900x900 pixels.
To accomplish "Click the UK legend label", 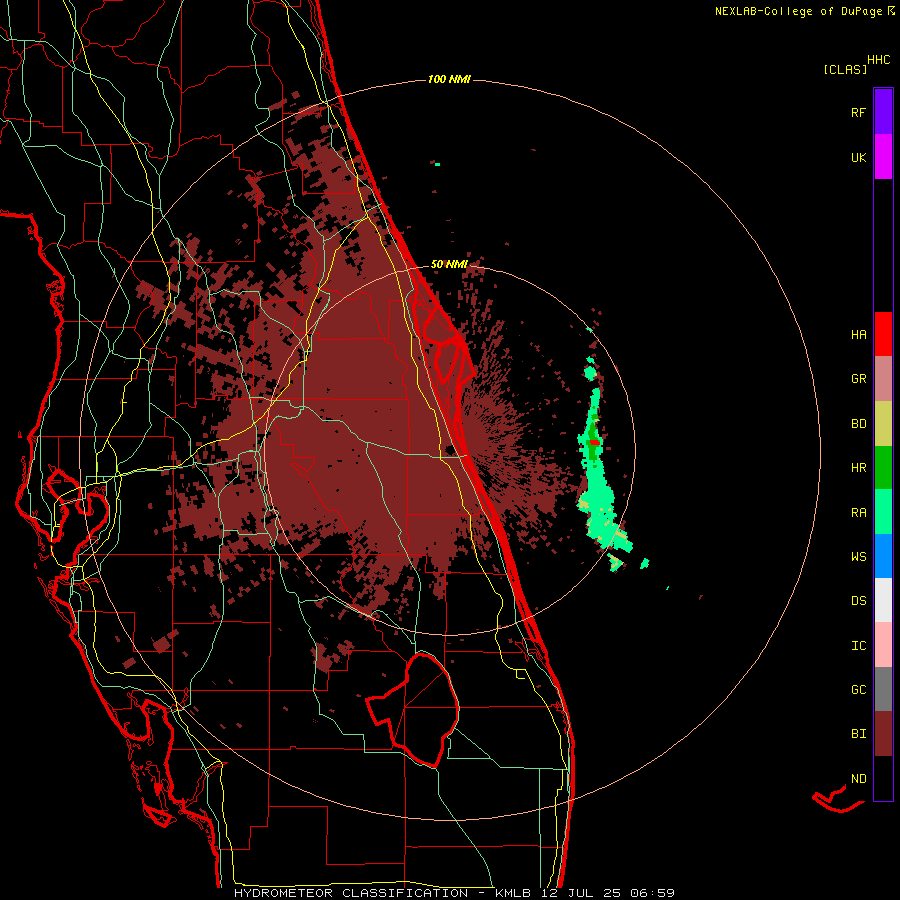I will click(858, 157).
